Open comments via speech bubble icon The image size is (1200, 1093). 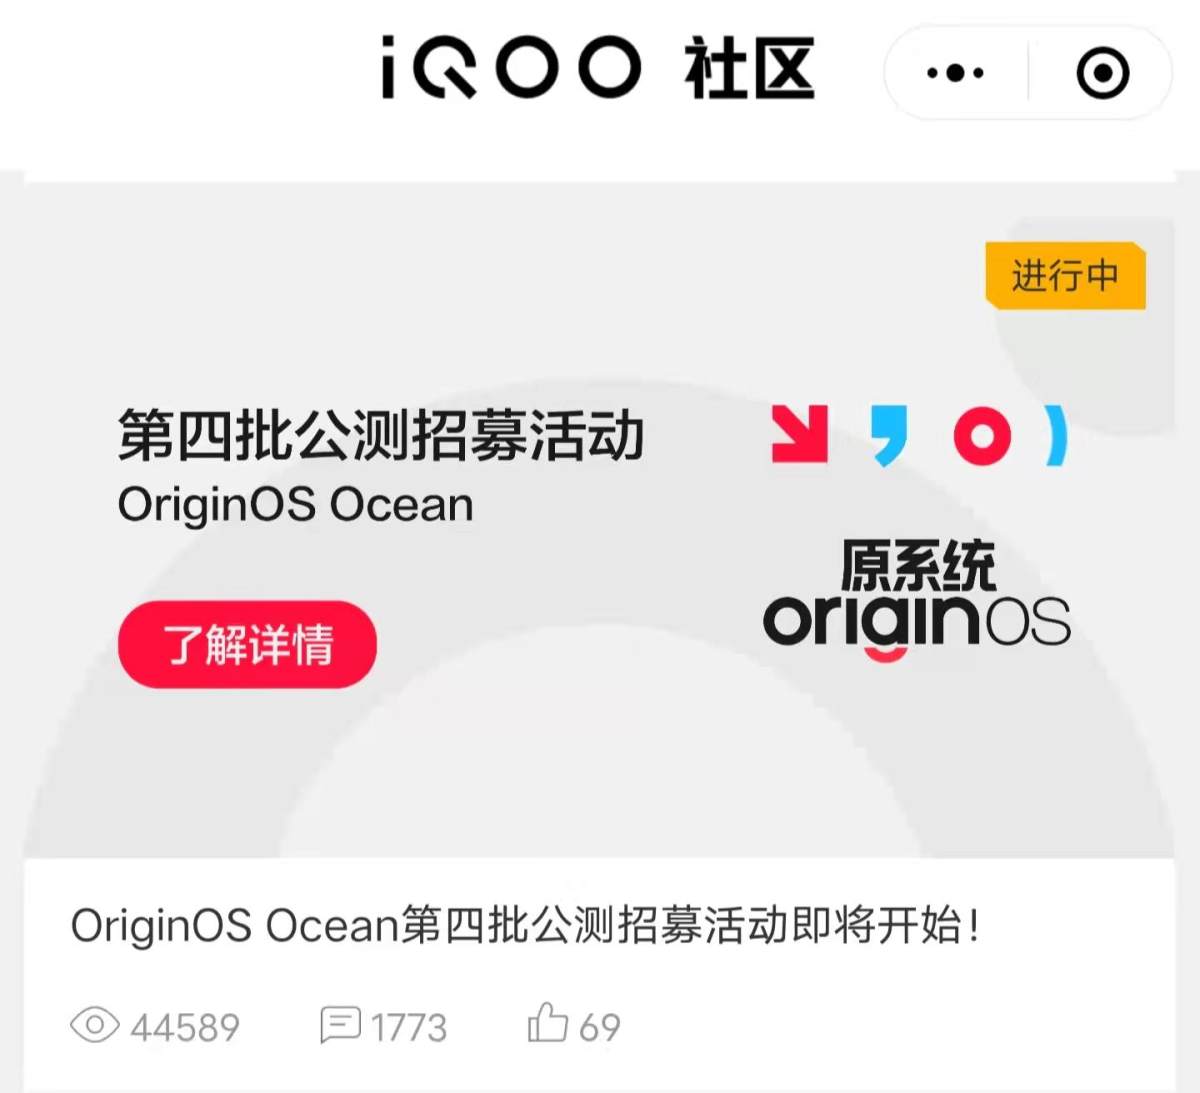[340, 1025]
